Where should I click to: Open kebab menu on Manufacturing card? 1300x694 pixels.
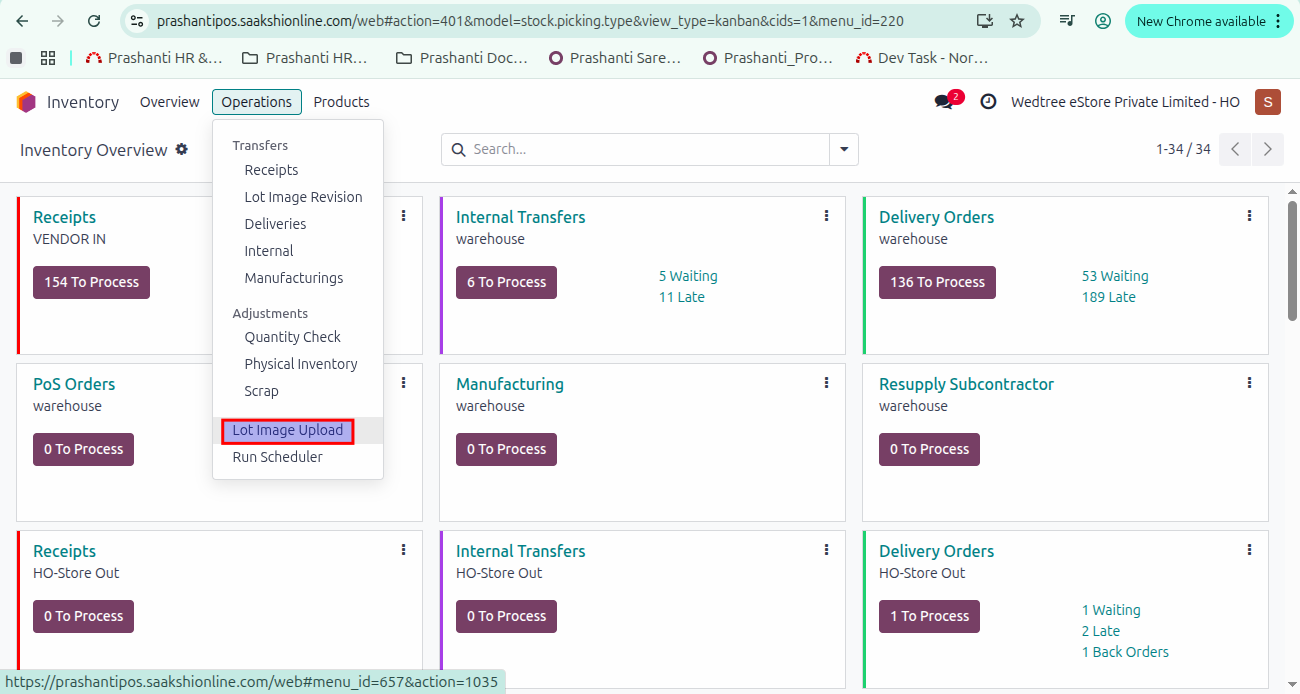coord(826,383)
